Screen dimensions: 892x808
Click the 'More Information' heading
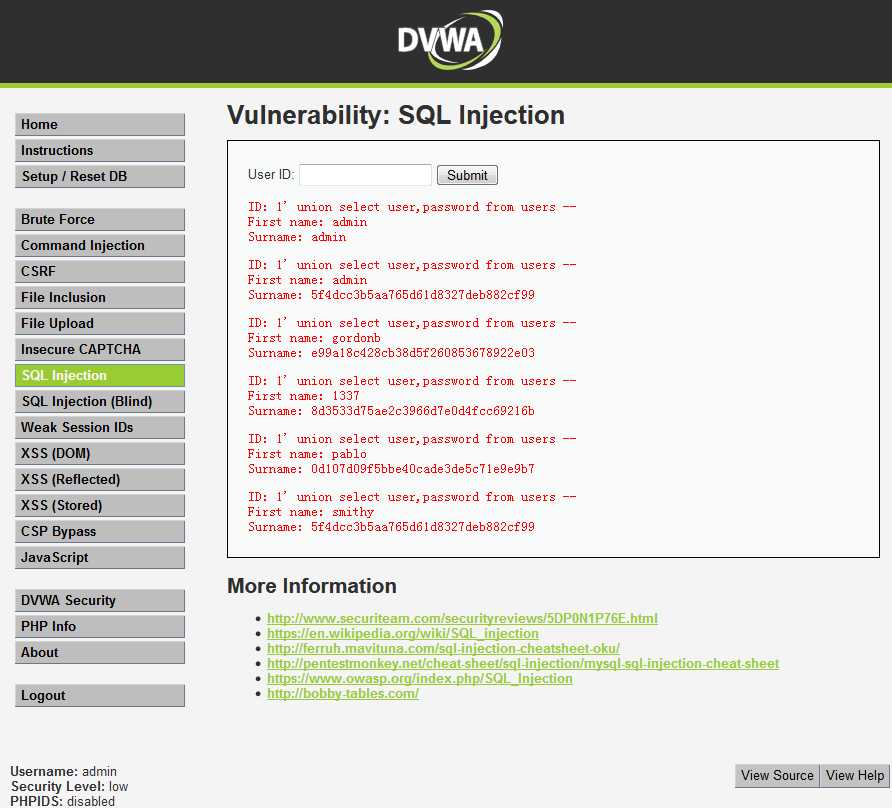pyautogui.click(x=312, y=586)
